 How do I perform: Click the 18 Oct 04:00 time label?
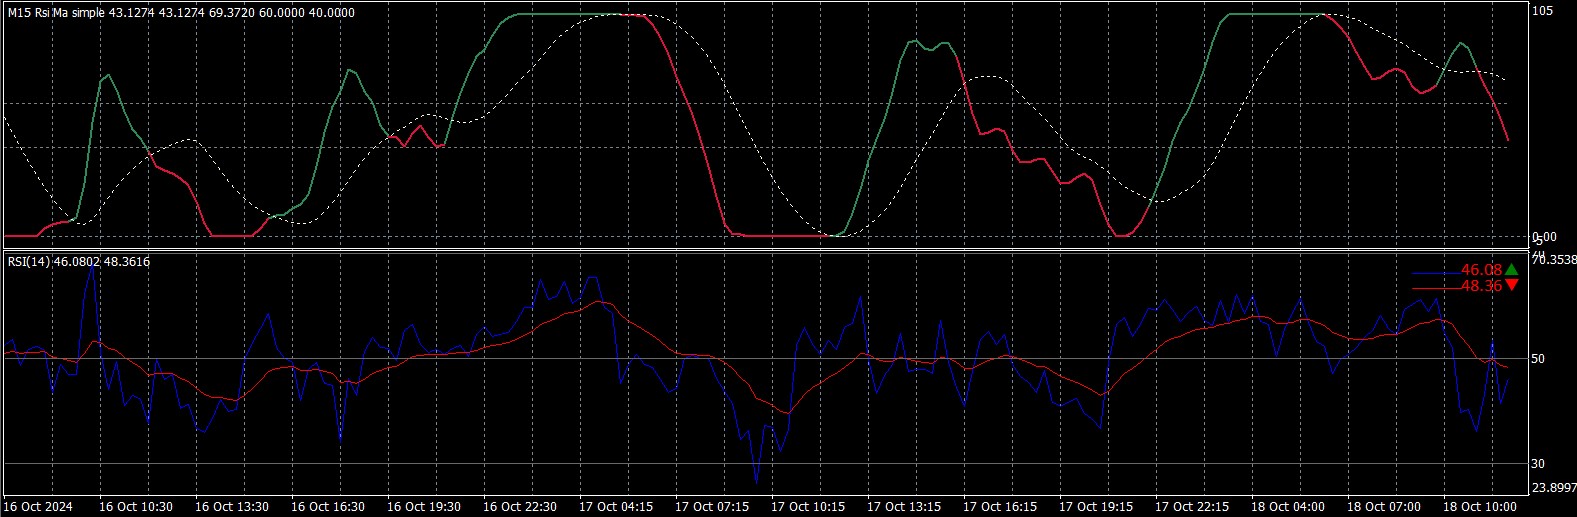pos(1288,507)
